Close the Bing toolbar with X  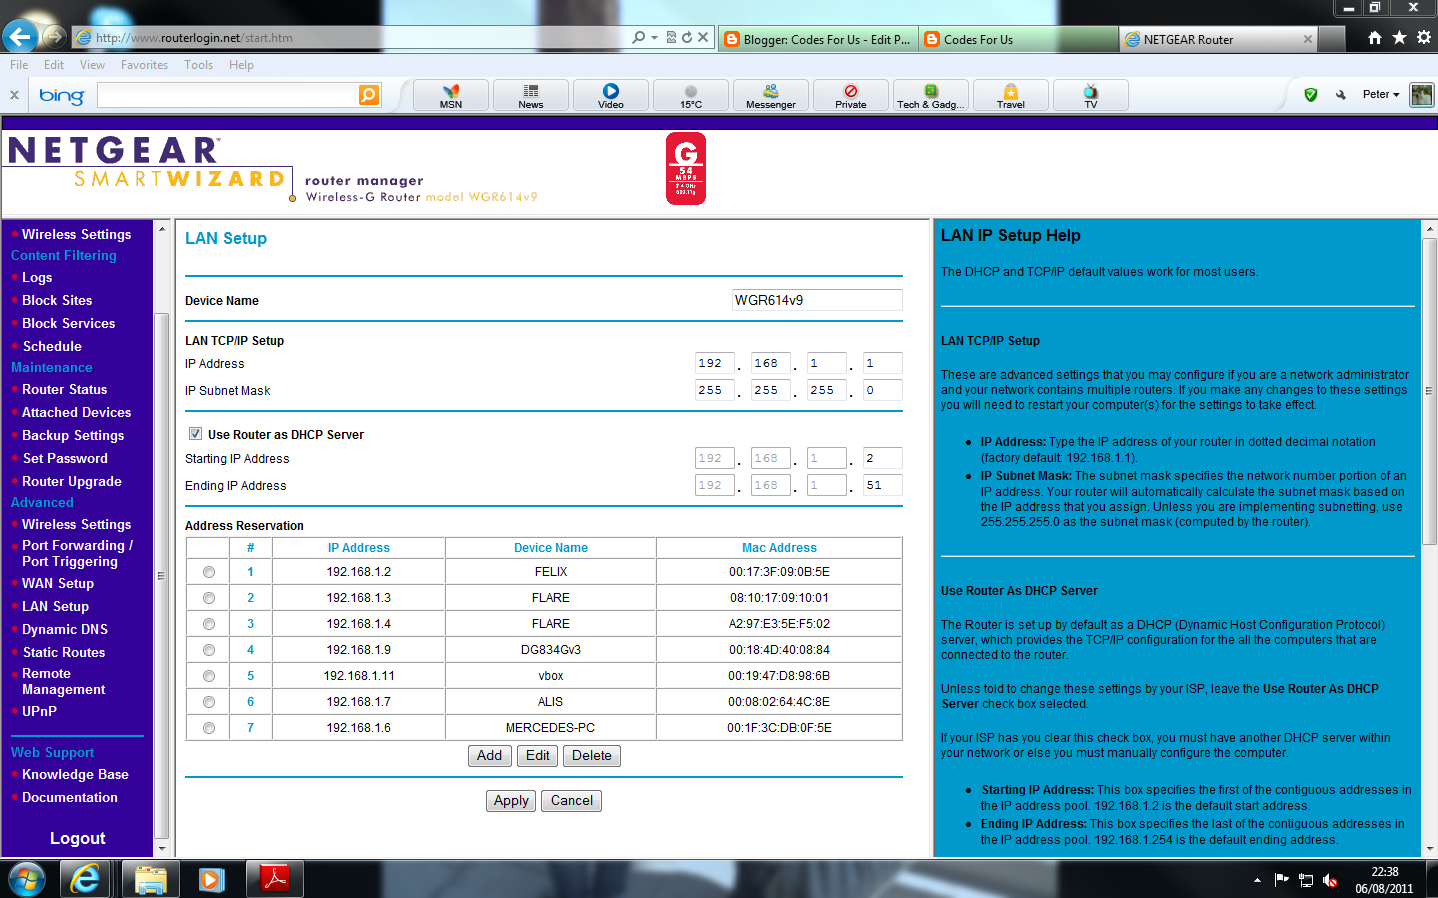coord(14,95)
